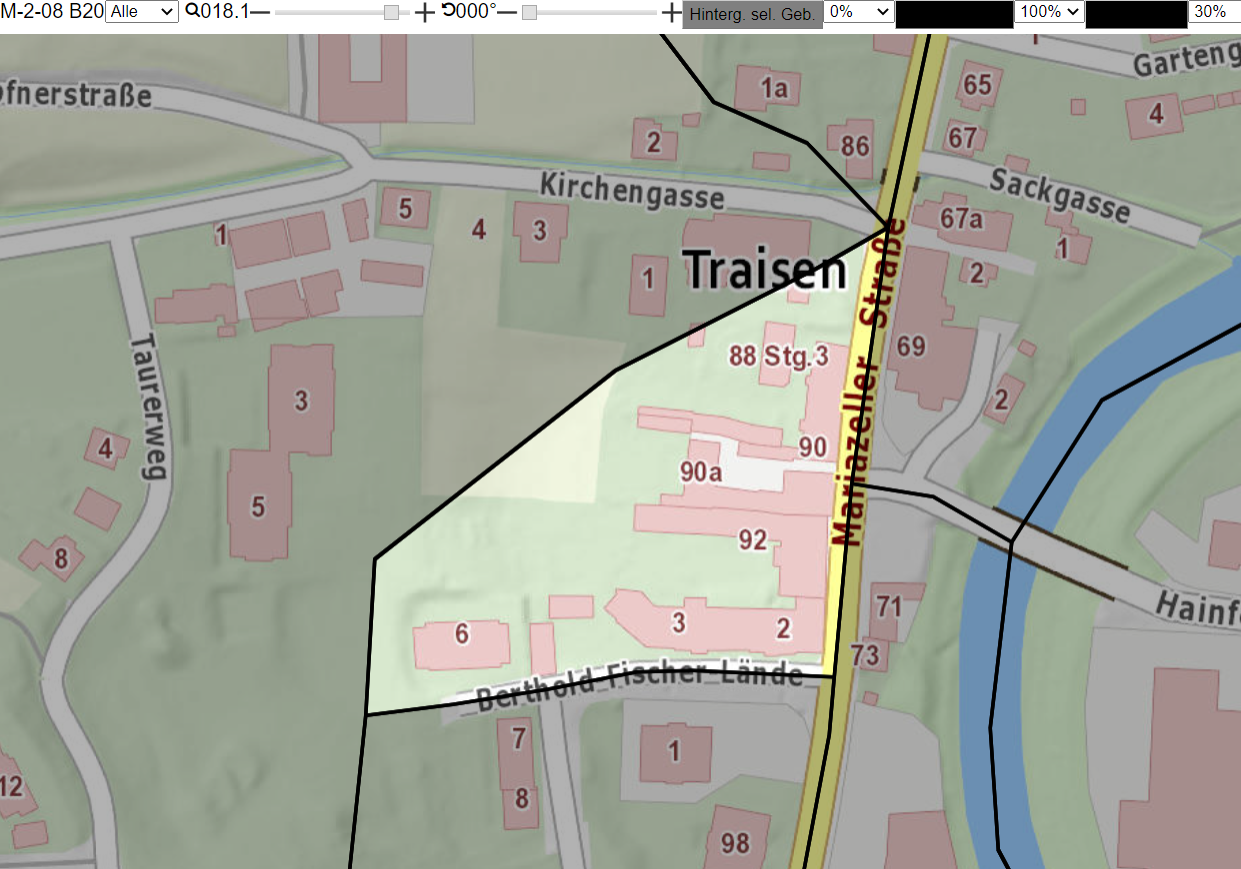
Task: Click the second black color swatch
Action: [1135, 14]
